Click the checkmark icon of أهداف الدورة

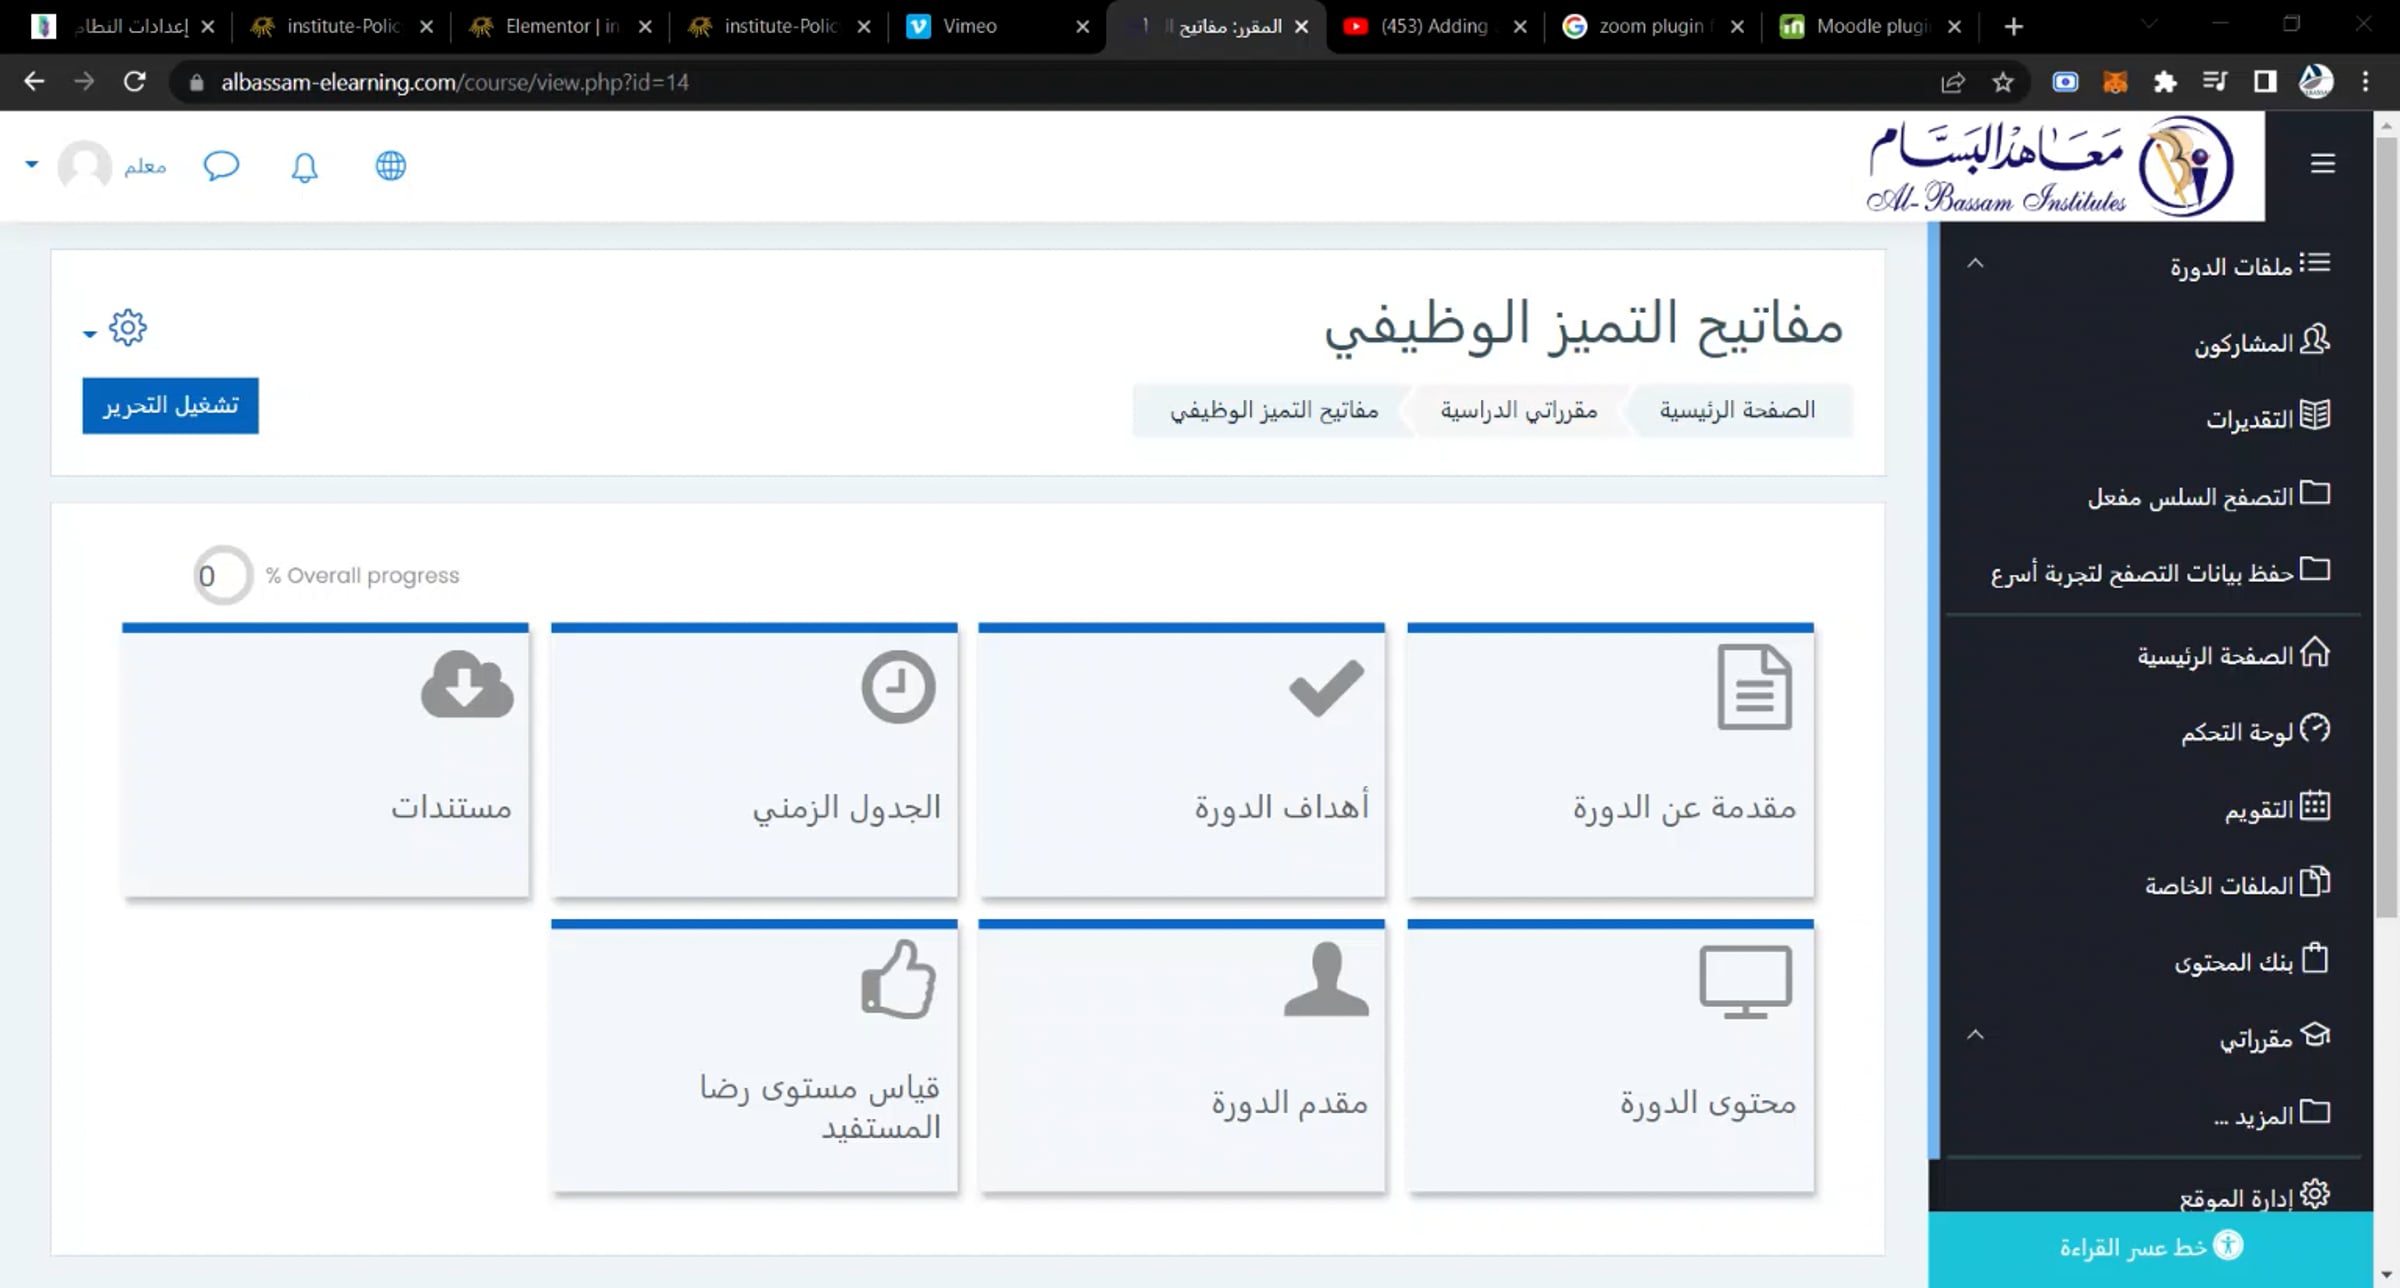(1326, 687)
